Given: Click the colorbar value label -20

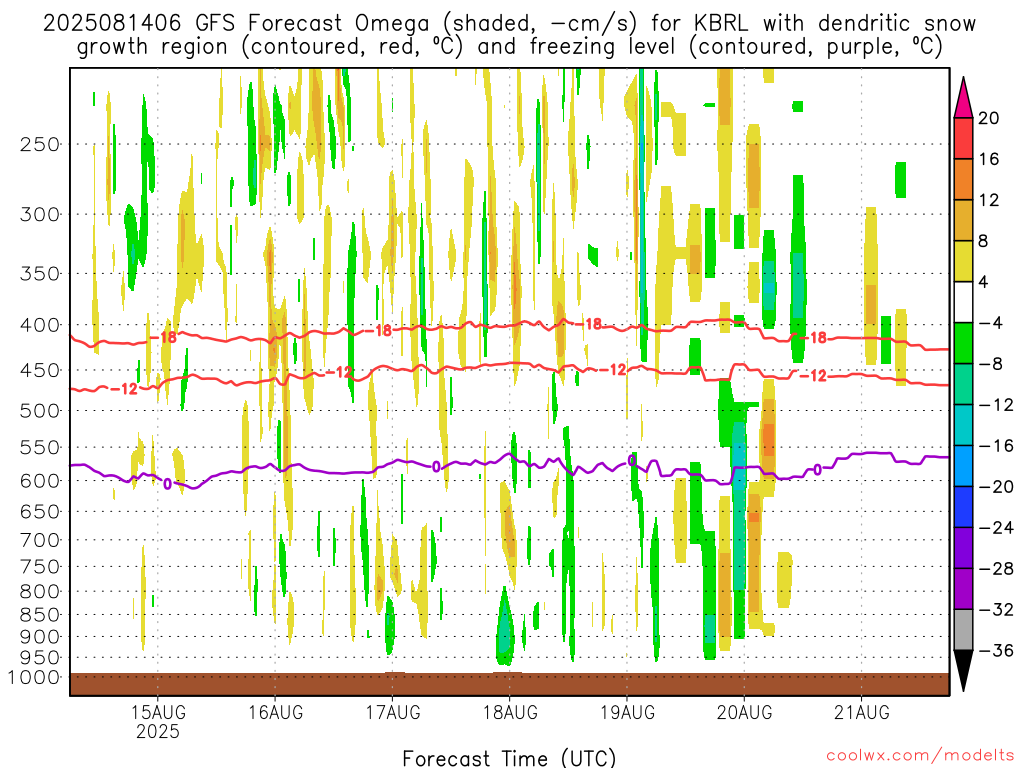Looking at the screenshot, I should 996,487.
